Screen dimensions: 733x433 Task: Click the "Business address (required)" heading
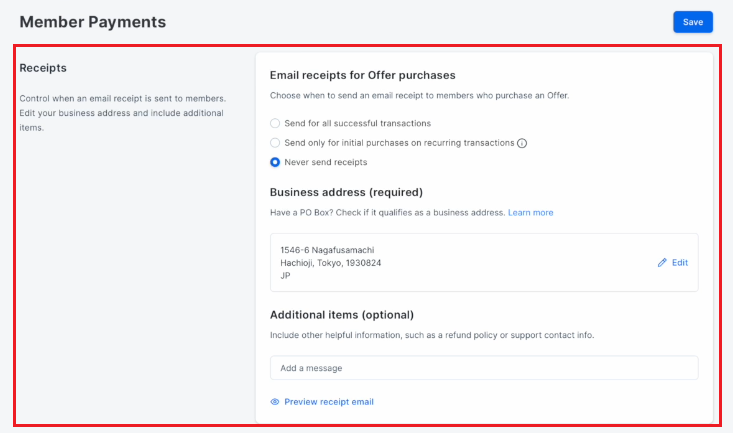(346, 193)
